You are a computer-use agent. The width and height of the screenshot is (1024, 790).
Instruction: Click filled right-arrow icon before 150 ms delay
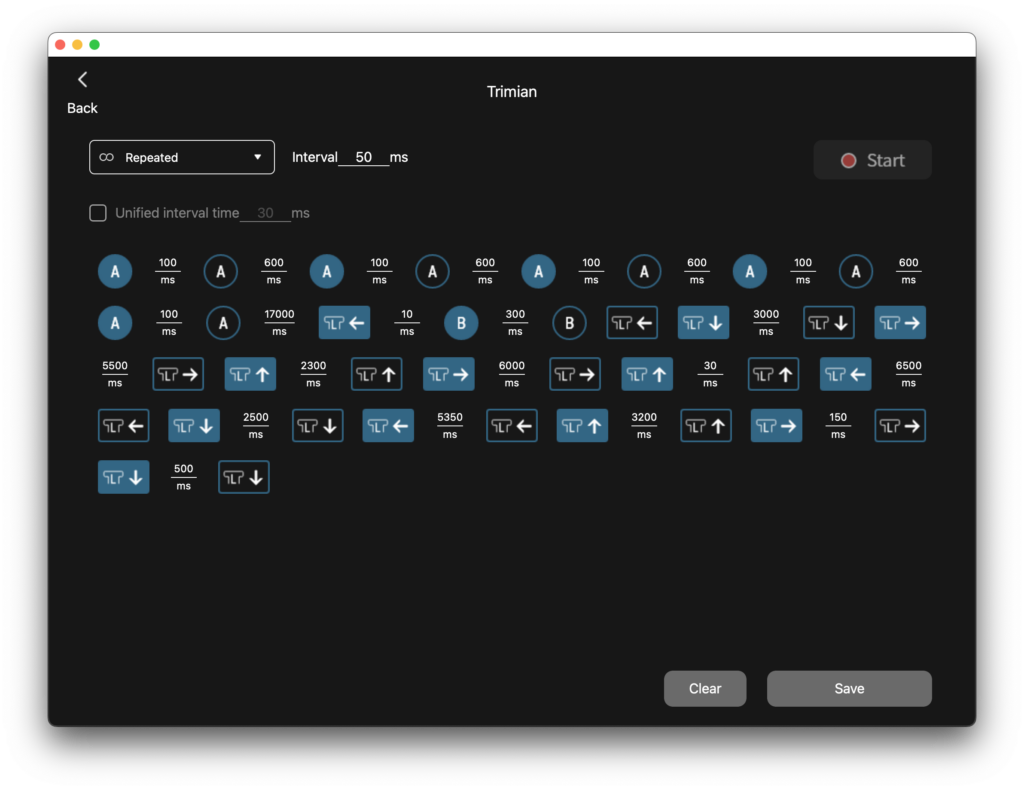[x=776, y=425]
